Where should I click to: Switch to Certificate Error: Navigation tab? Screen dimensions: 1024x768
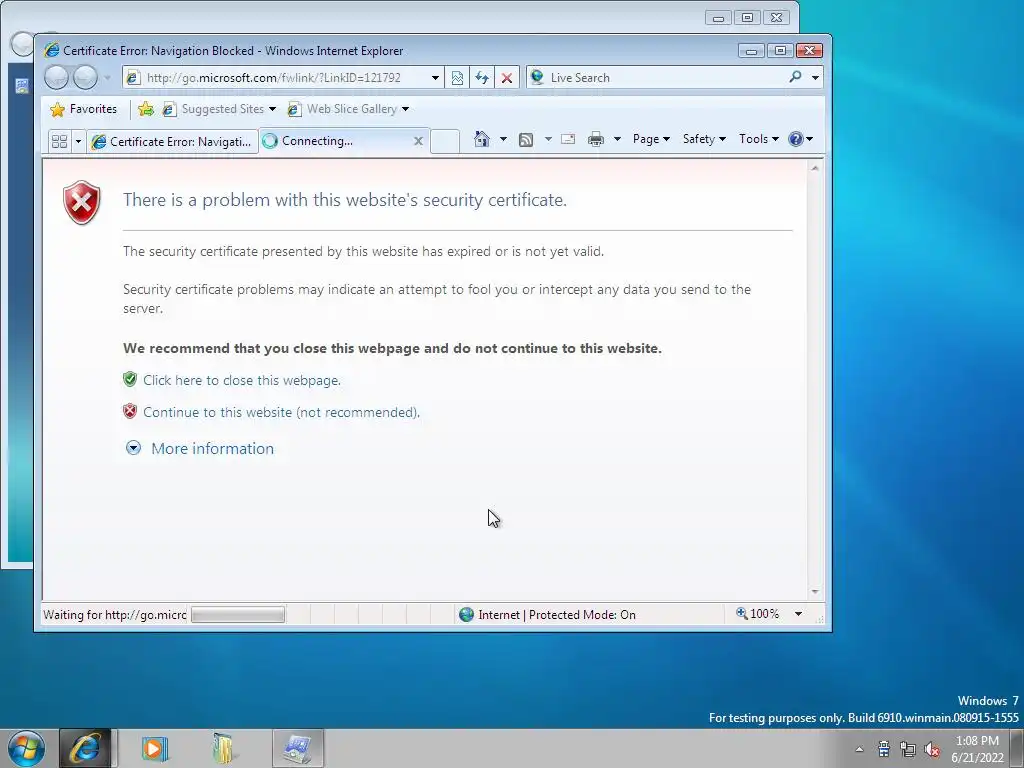[x=172, y=141]
